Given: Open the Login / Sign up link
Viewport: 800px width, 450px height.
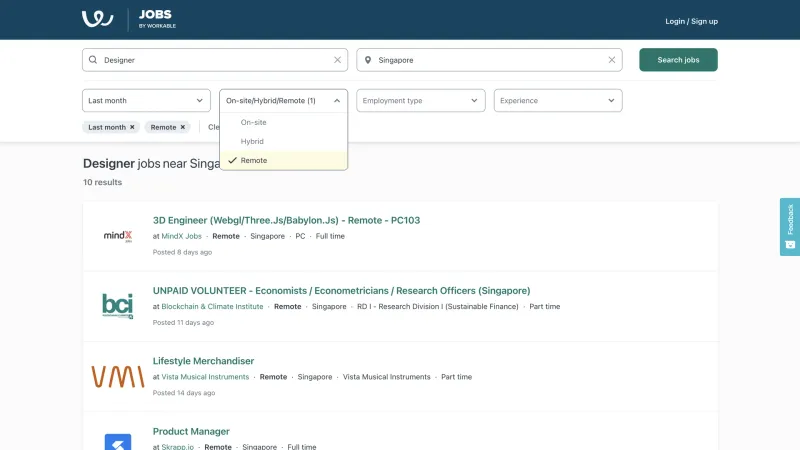Looking at the screenshot, I should point(691,21).
